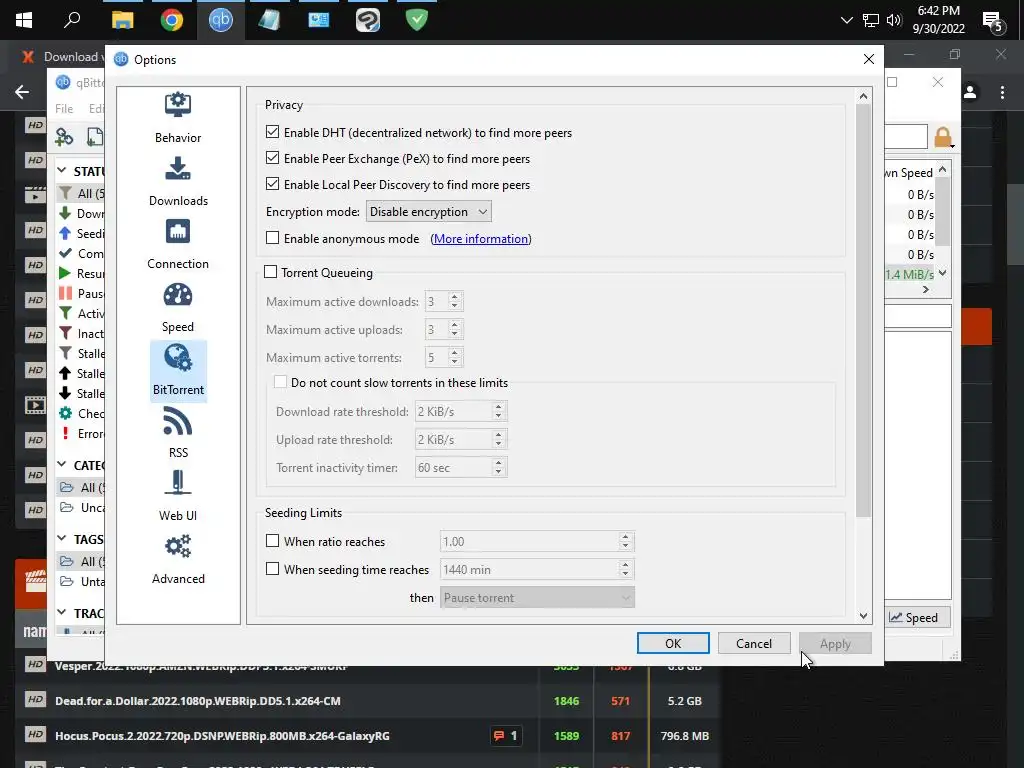Viewport: 1024px width, 768px height.
Task: Click the green shield taskbar icon
Action: (x=417, y=20)
